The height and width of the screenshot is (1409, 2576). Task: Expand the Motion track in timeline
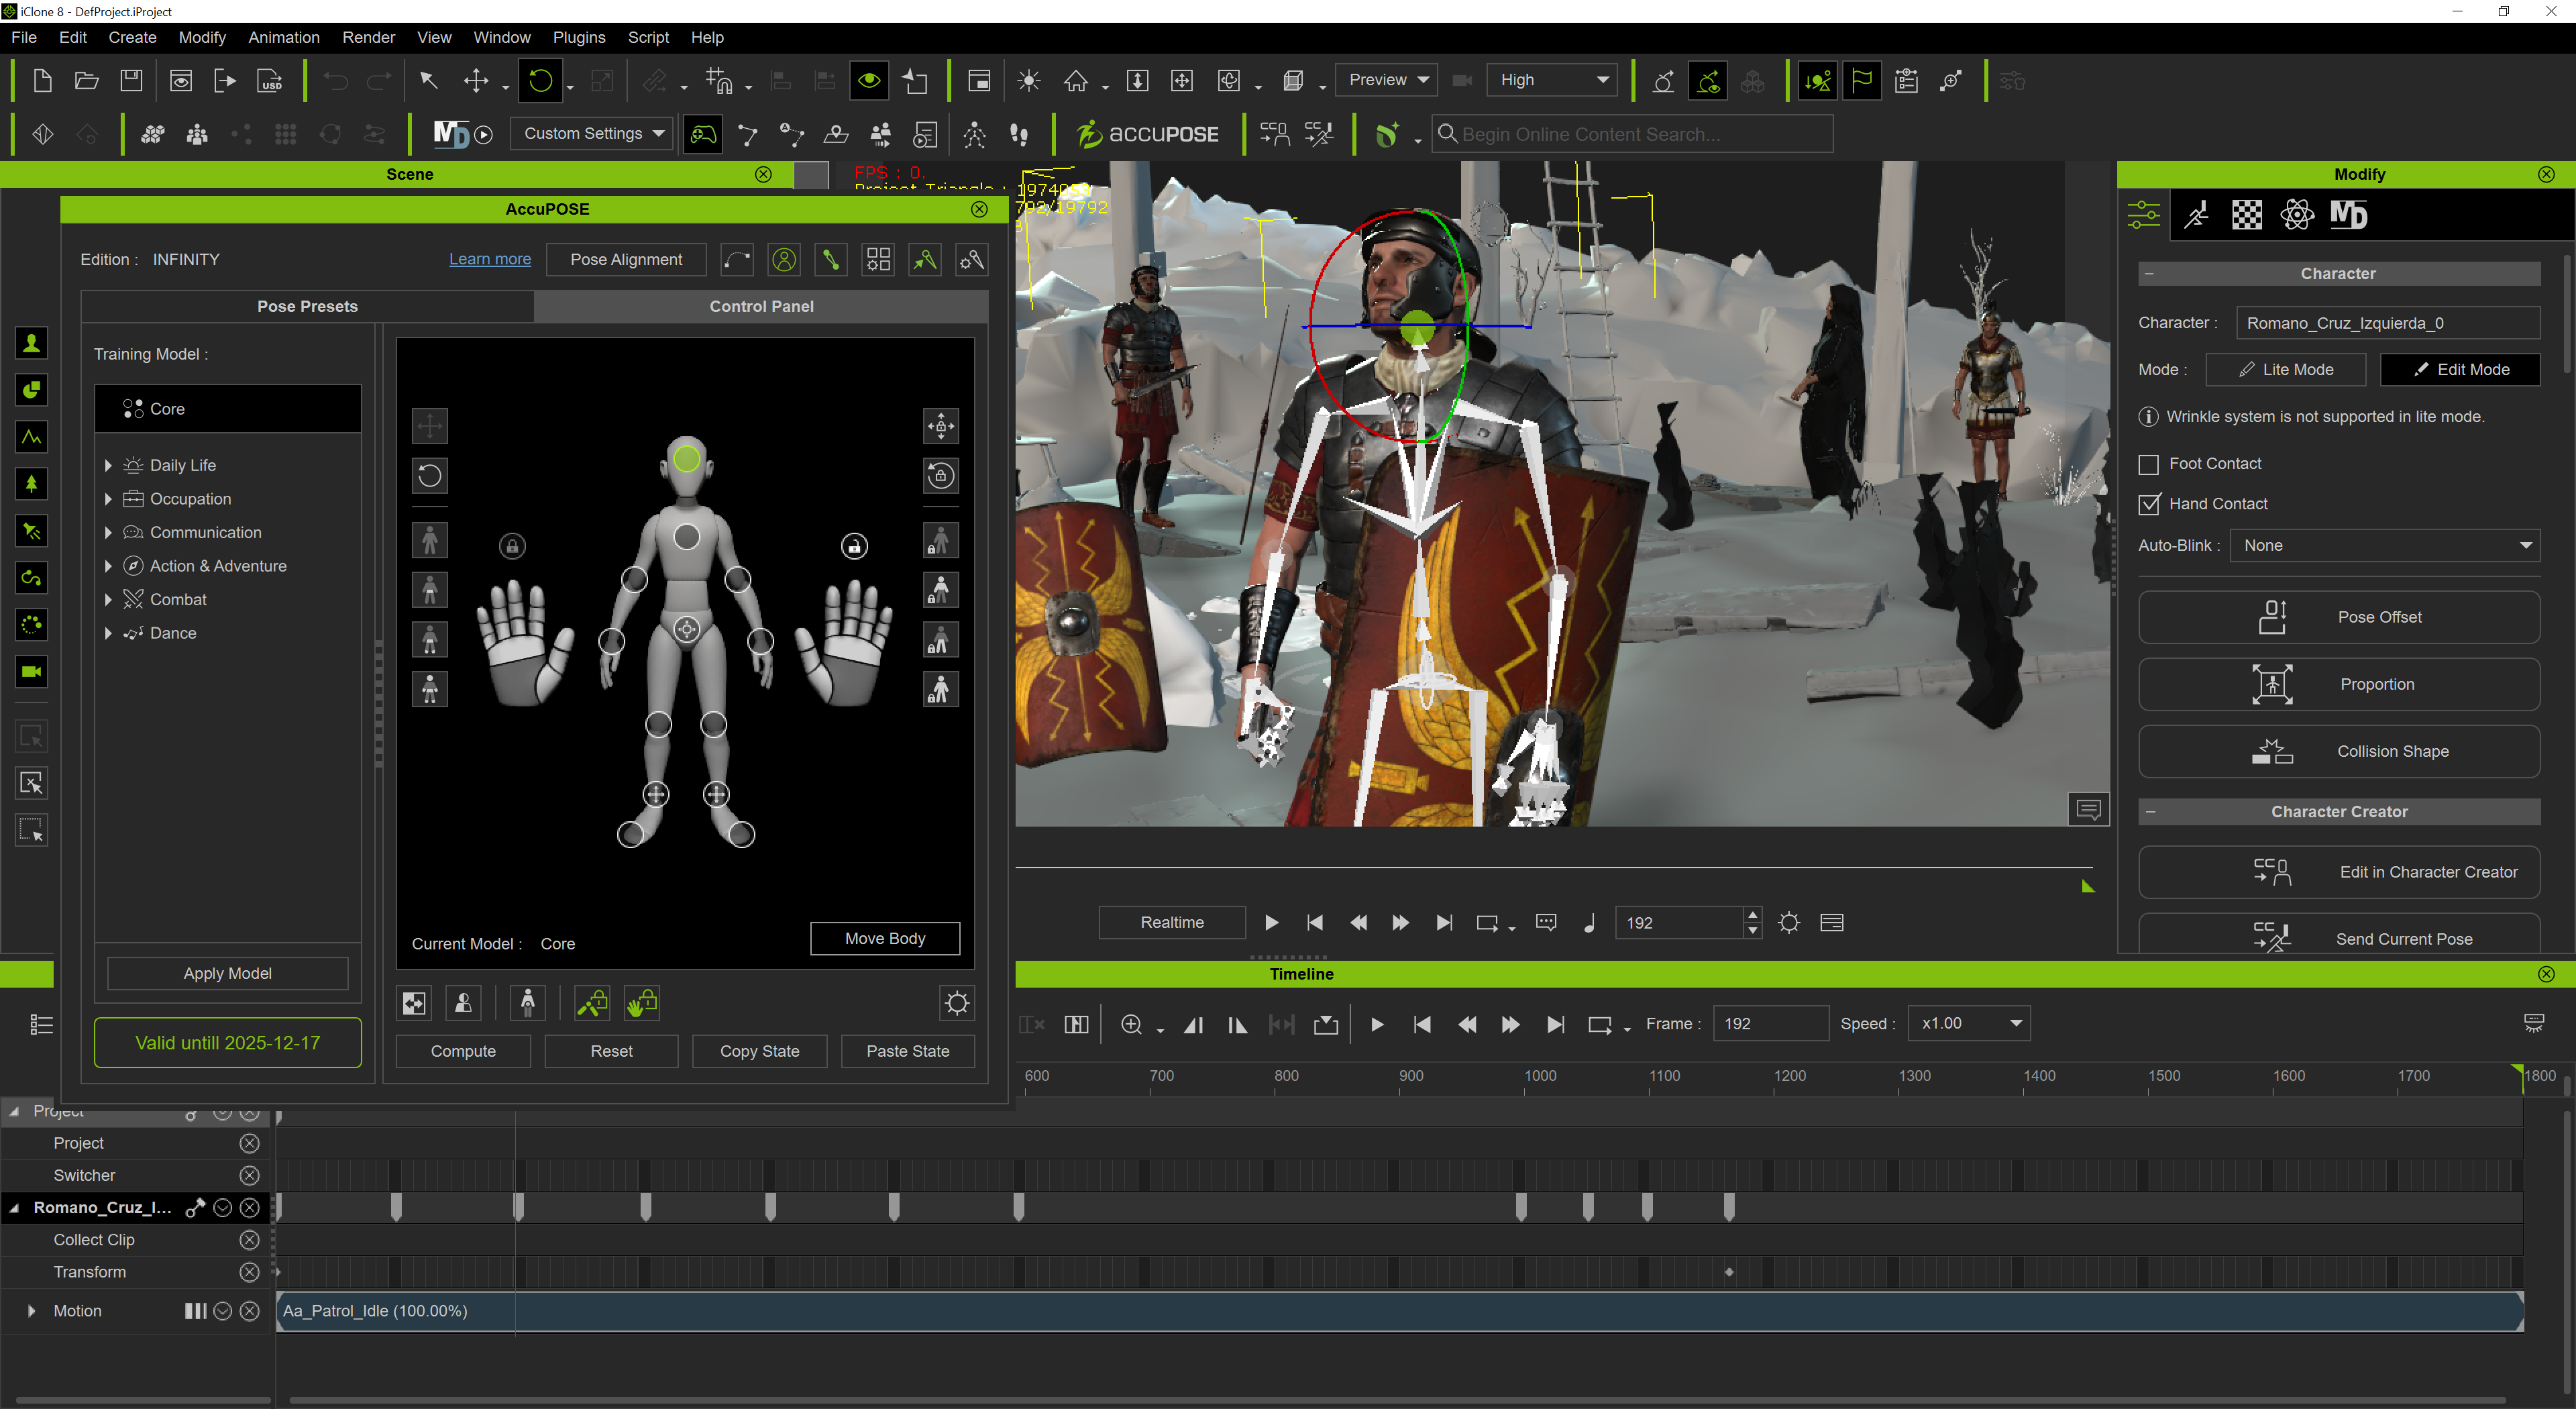pyautogui.click(x=31, y=1311)
